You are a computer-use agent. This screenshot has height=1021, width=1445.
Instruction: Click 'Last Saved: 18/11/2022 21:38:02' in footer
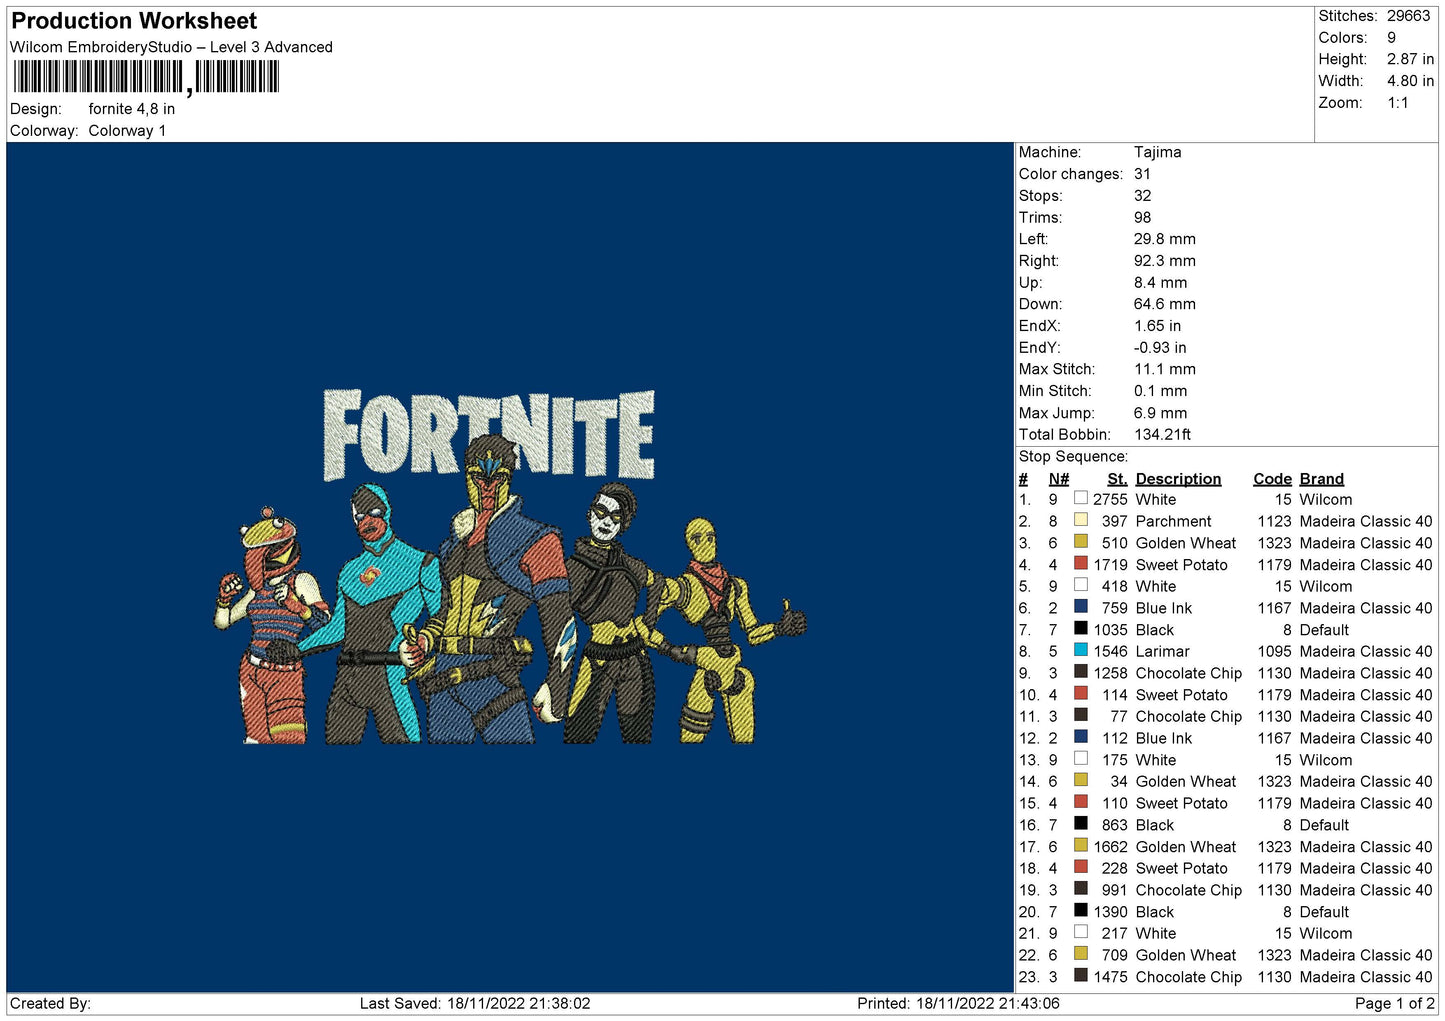point(475,1003)
